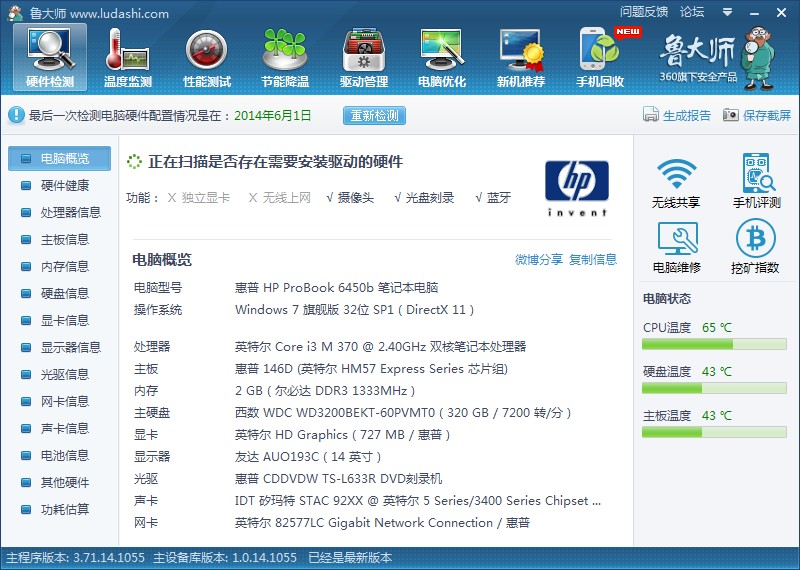Click the IDT 矽玛特 STAC 92XX sound card text

coord(418,501)
